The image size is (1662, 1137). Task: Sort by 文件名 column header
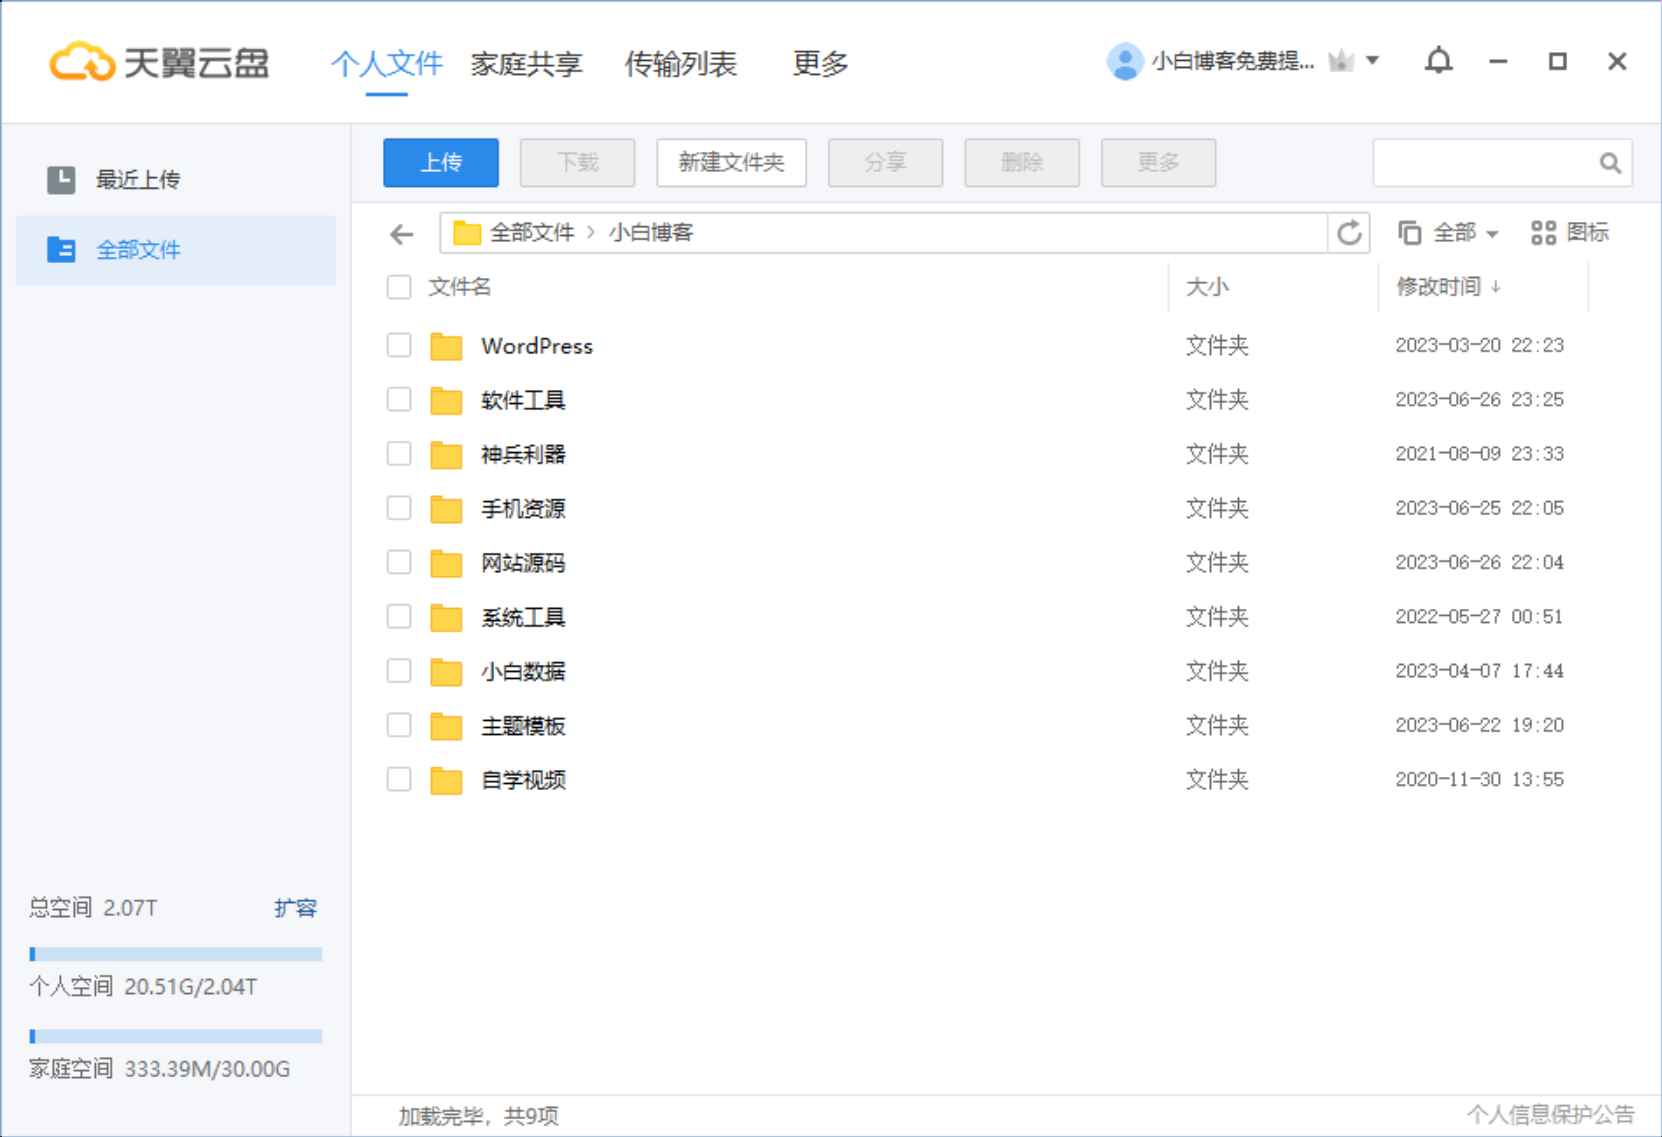pyautogui.click(x=459, y=287)
